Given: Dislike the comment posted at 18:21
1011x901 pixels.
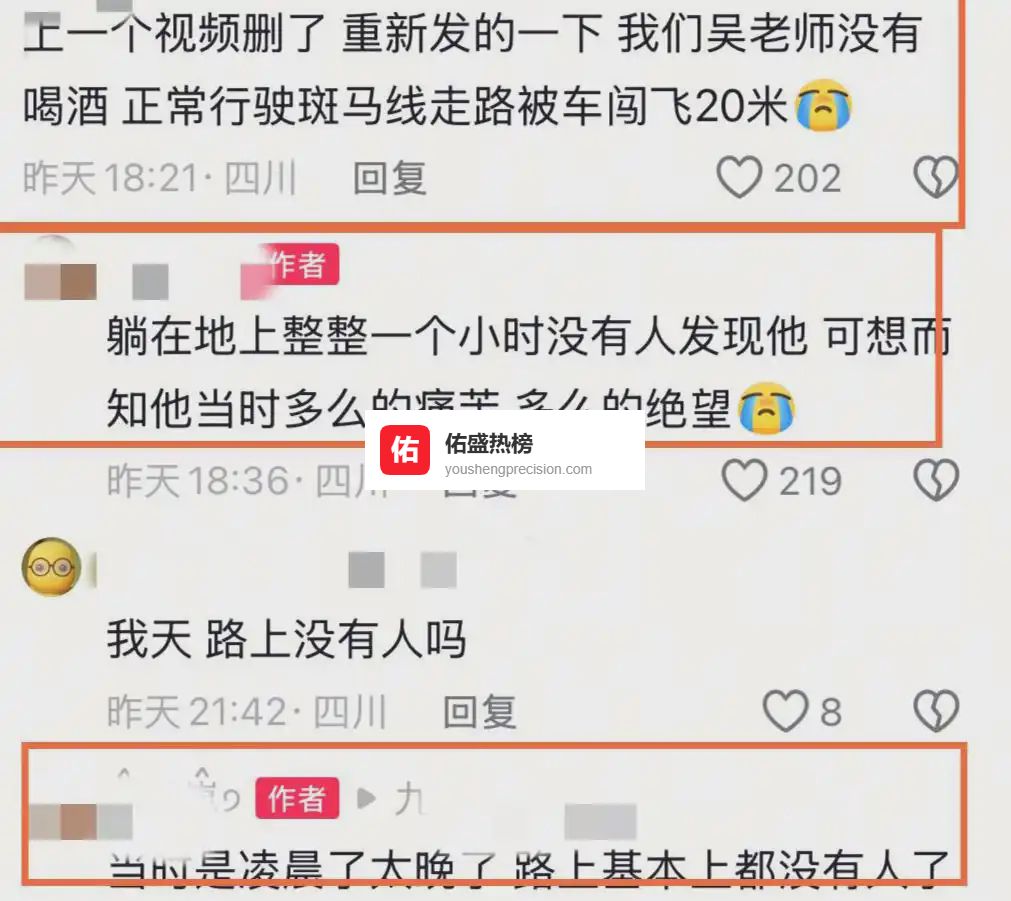Looking at the screenshot, I should pos(936,177).
